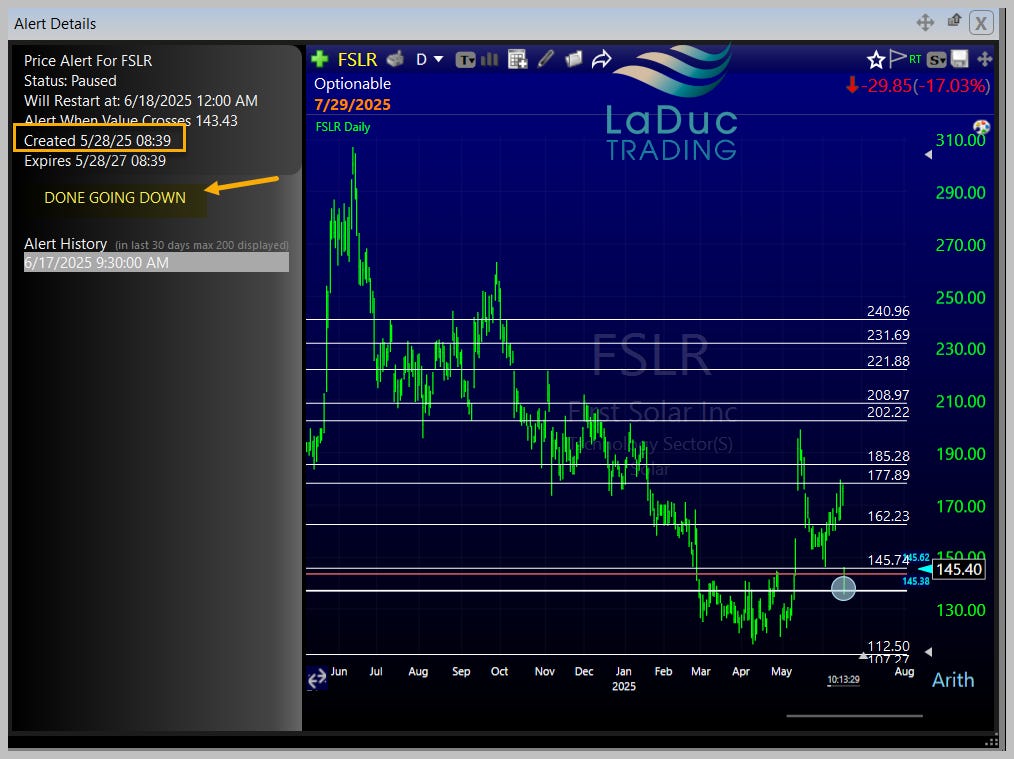Click the upper price scale arrow near 310.00
Screen dimensions: 1014x759
(x=929, y=155)
